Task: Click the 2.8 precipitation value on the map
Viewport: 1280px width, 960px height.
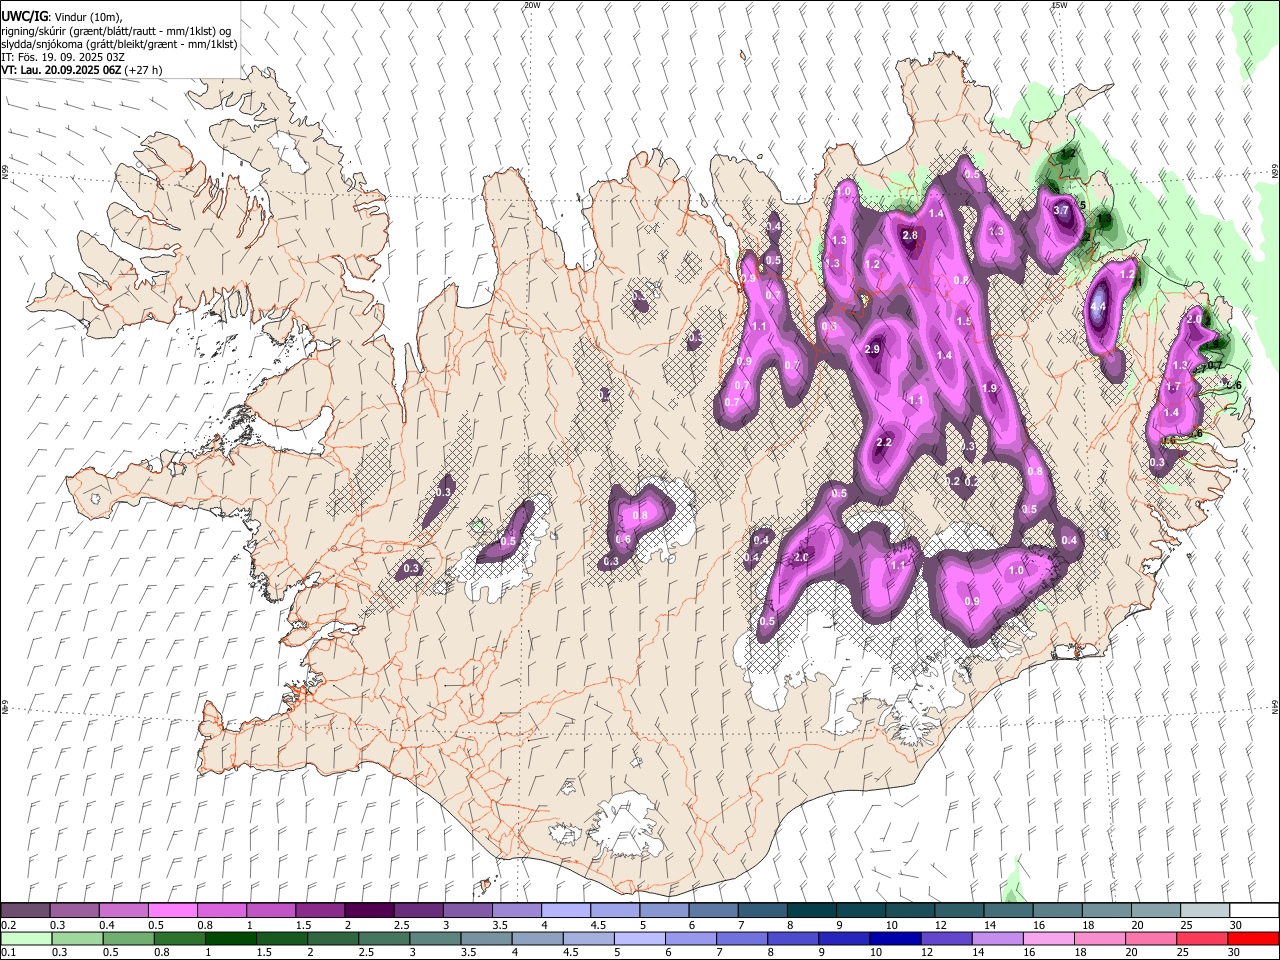Action: 910,235
